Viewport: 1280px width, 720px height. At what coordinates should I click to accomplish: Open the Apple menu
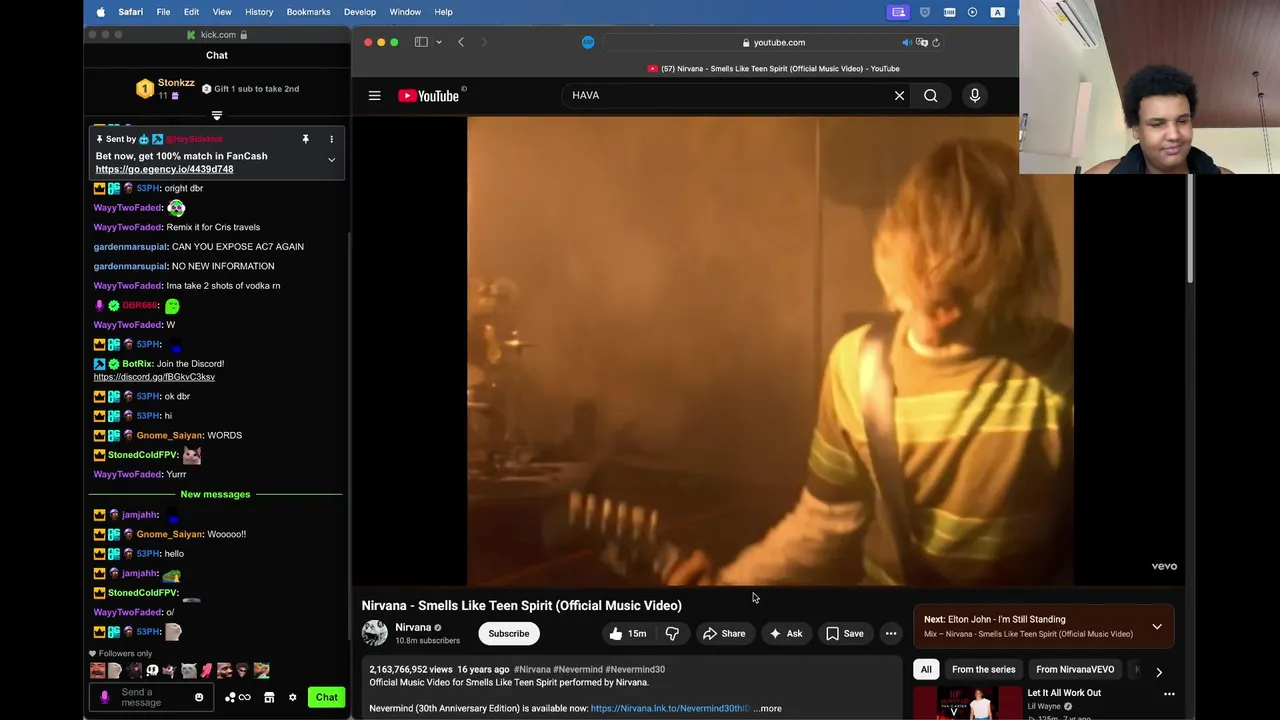pos(100,12)
